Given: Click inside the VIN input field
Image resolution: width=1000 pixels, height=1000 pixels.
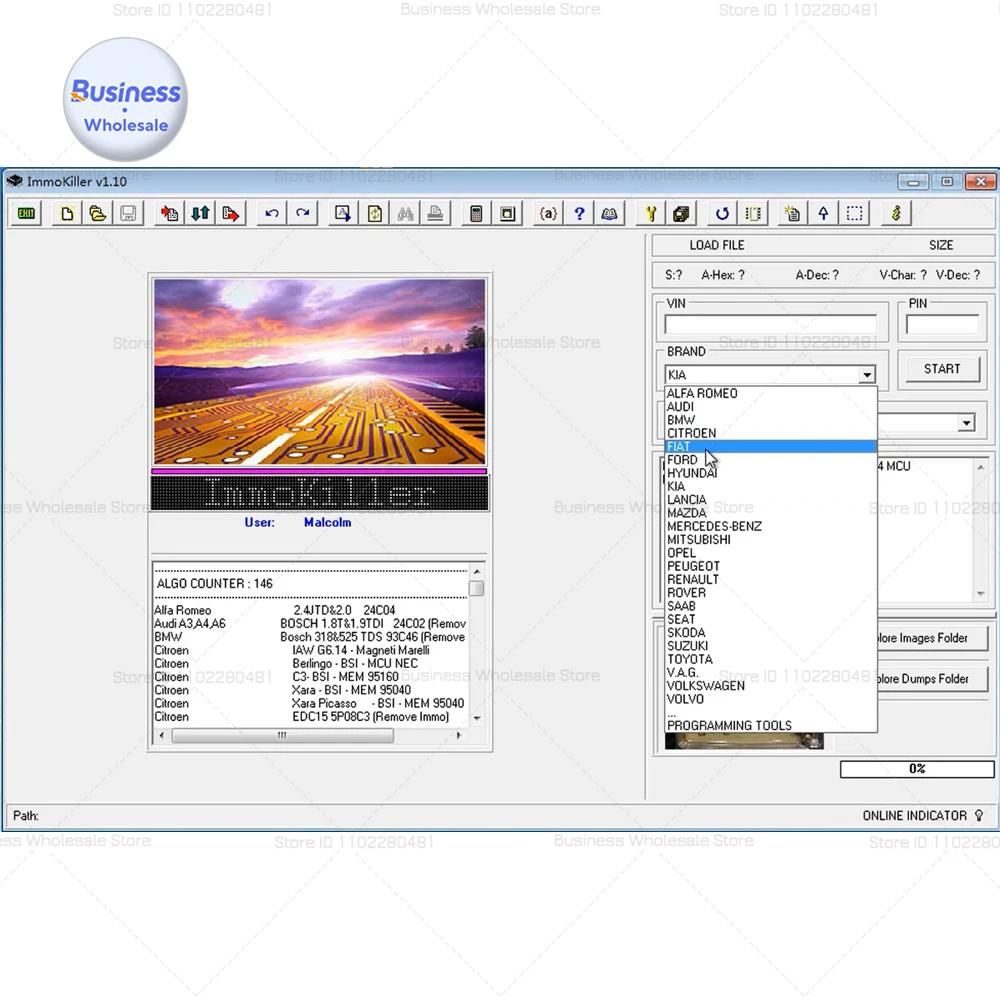Looking at the screenshot, I should [770, 325].
